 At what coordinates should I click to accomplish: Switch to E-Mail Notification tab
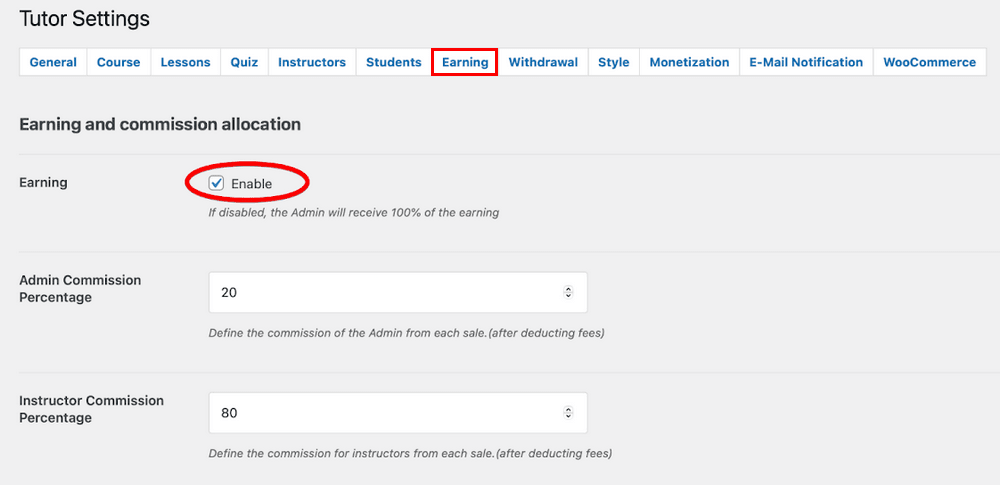tap(806, 62)
